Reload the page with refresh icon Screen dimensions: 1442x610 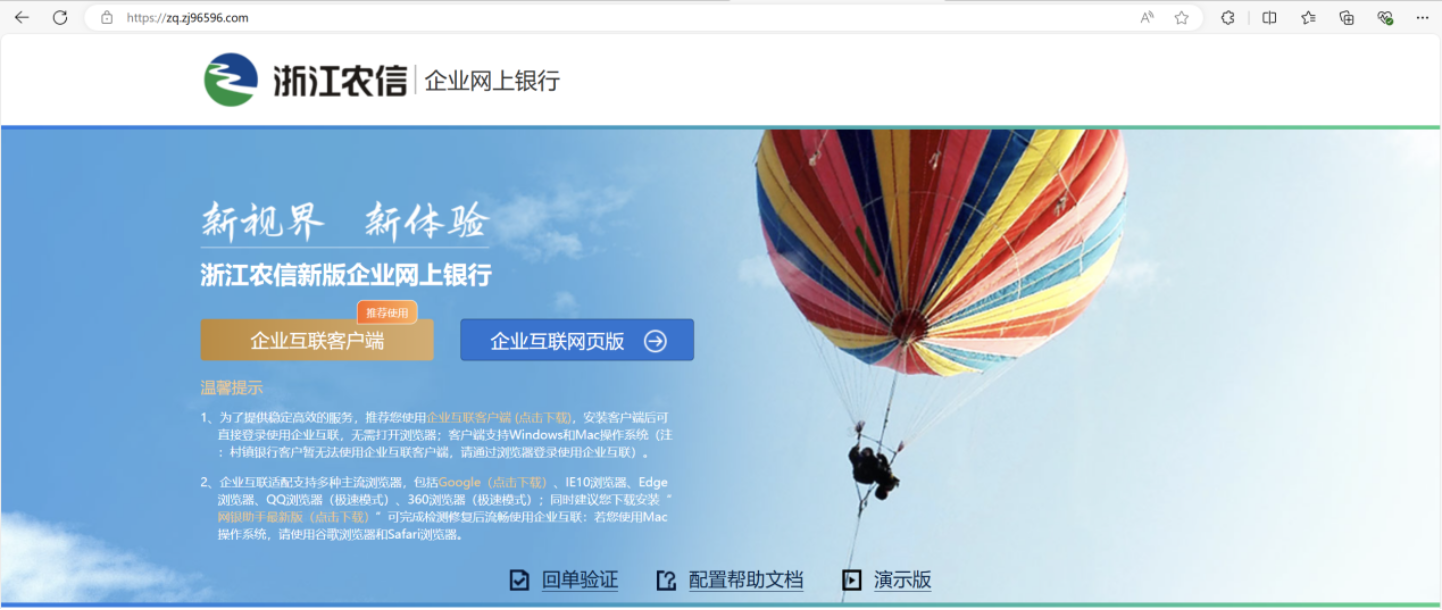coord(59,17)
